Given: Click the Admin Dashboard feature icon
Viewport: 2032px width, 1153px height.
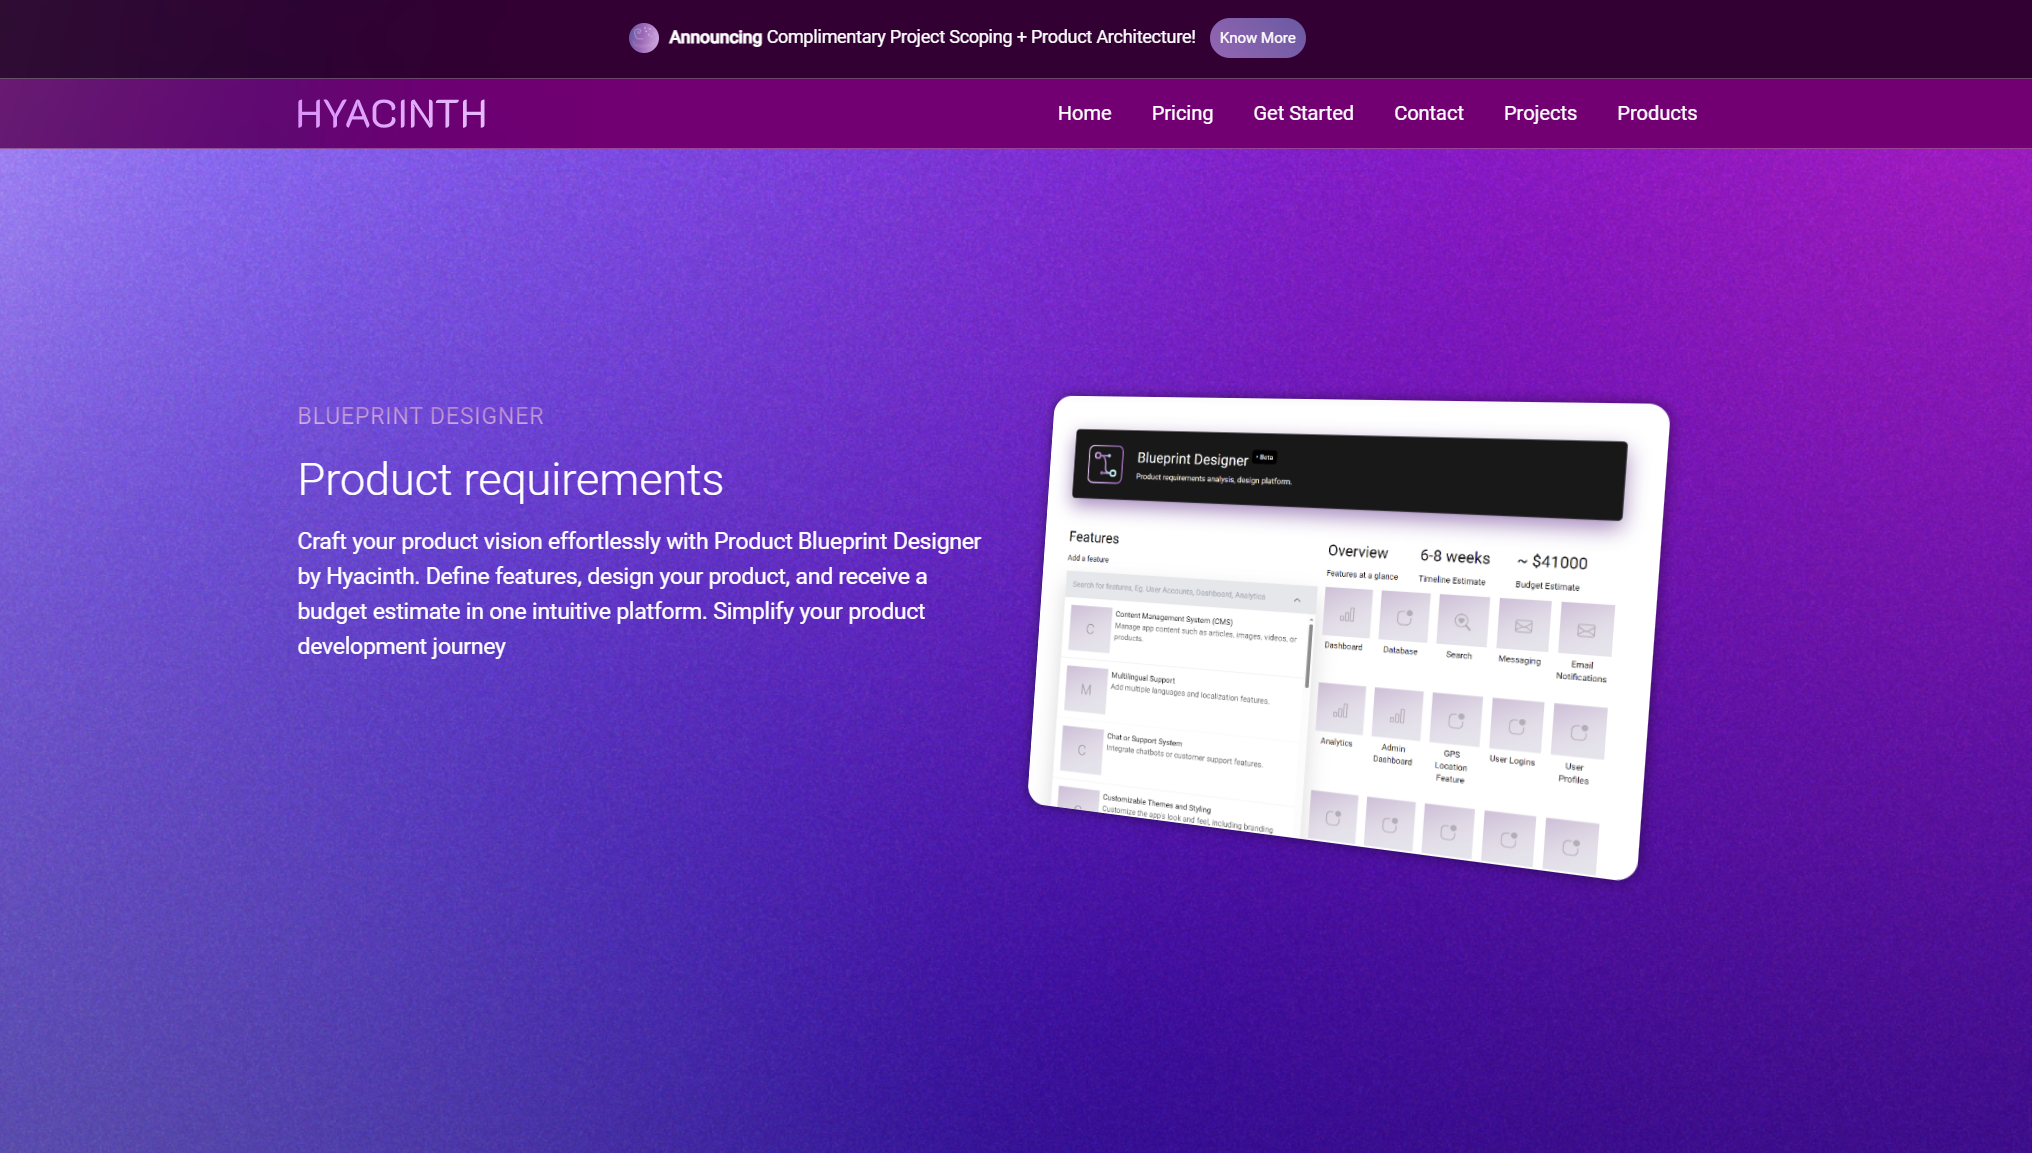Looking at the screenshot, I should tap(1397, 715).
